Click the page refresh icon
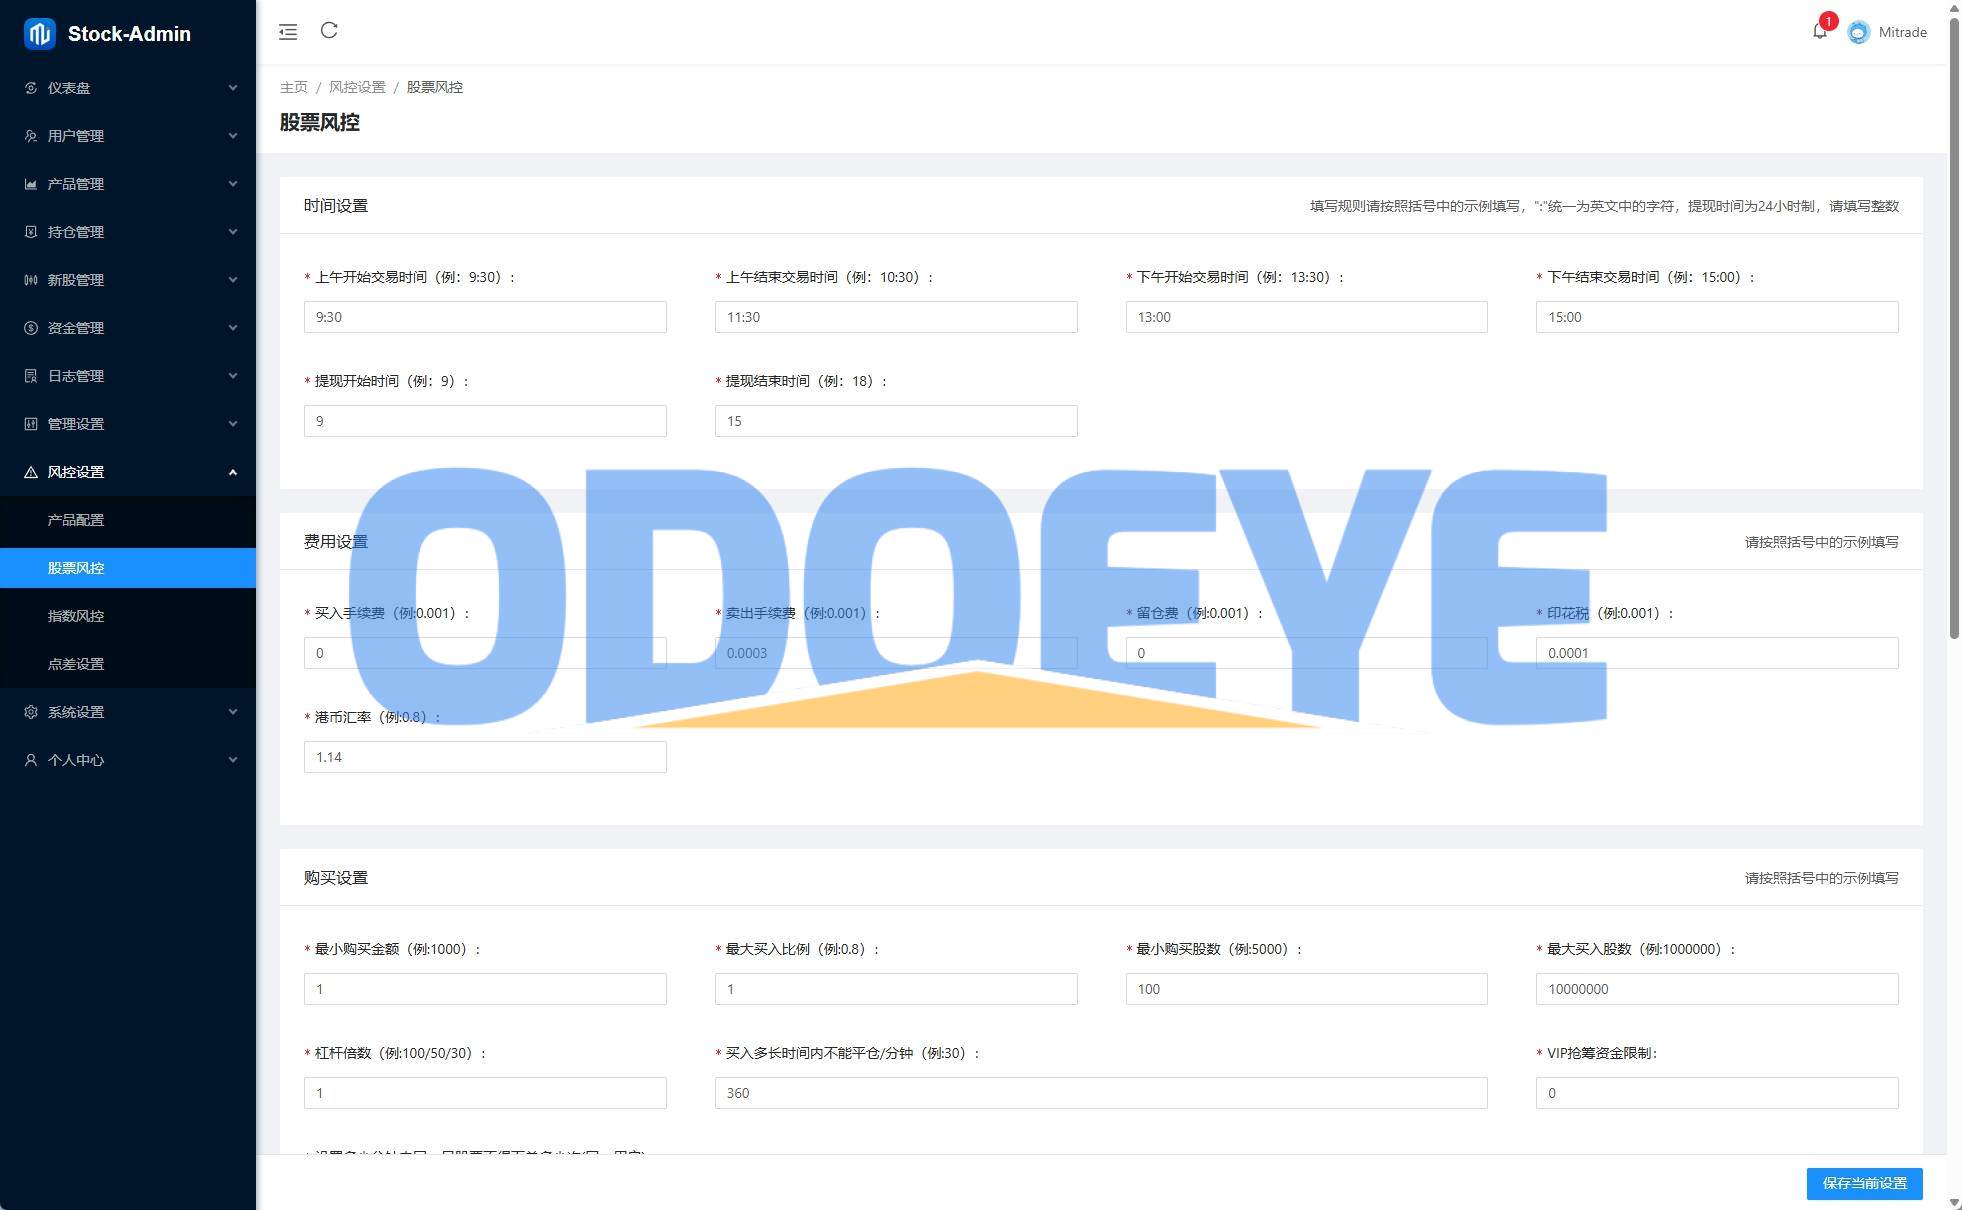 click(329, 31)
